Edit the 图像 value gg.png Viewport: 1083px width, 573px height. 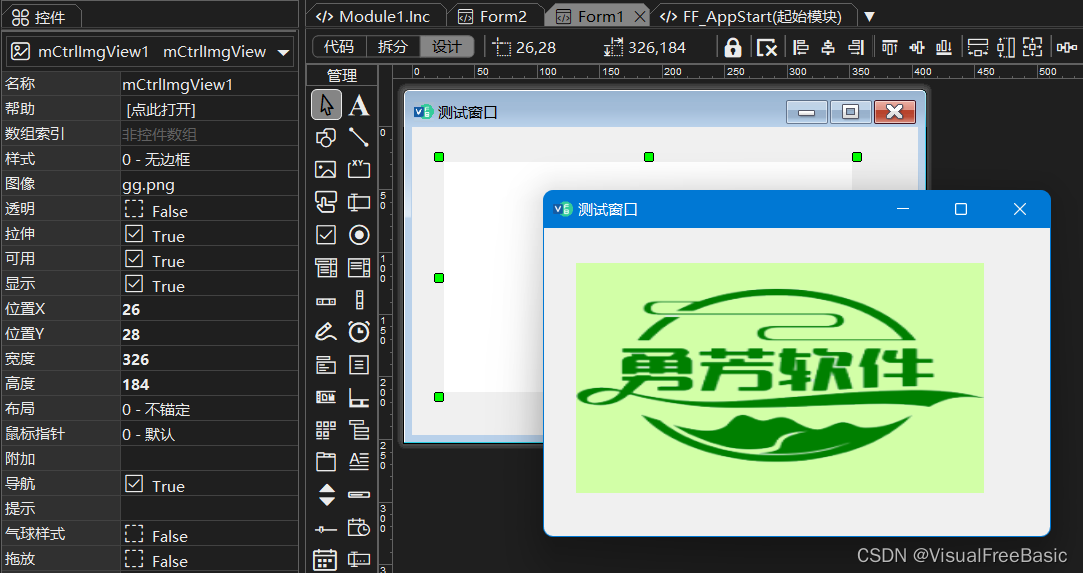(x=209, y=184)
